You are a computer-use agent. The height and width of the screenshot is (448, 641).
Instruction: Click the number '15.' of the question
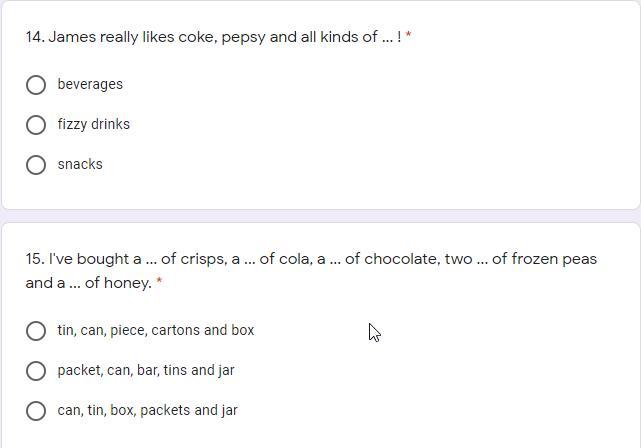pos(35,259)
